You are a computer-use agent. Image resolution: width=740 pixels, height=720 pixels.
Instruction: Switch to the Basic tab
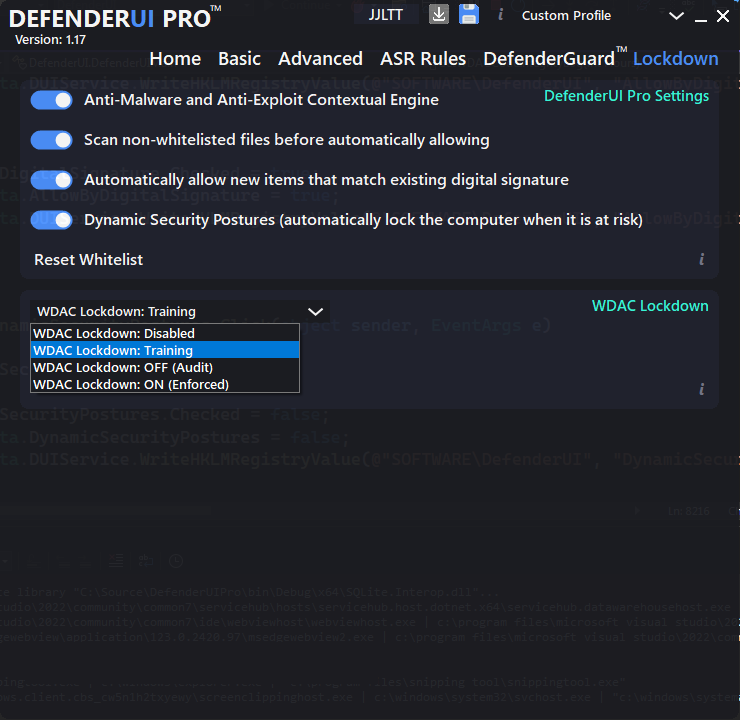pos(239,59)
